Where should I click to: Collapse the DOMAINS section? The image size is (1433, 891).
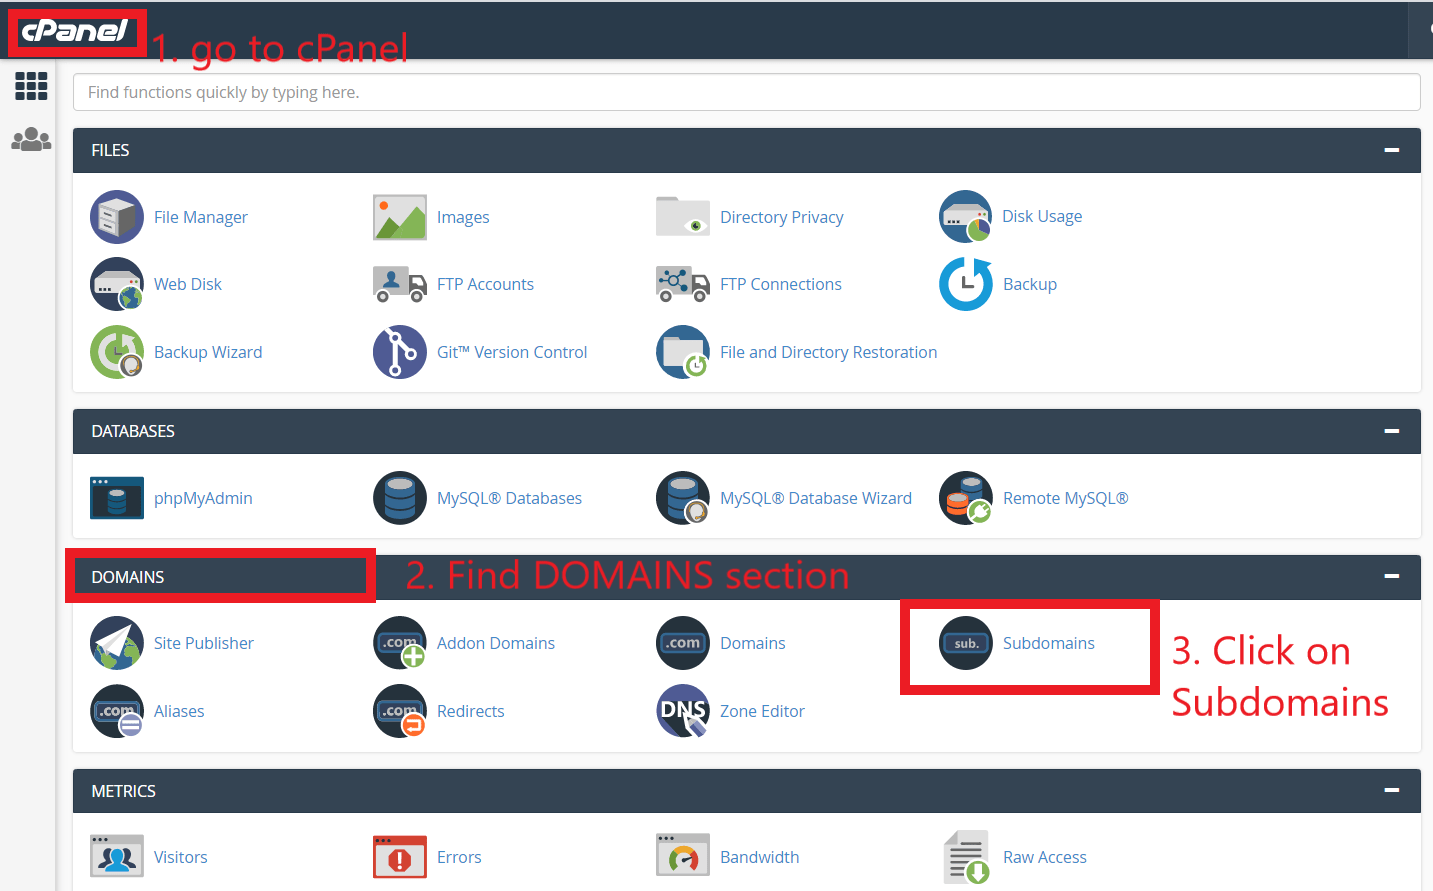tap(1391, 576)
